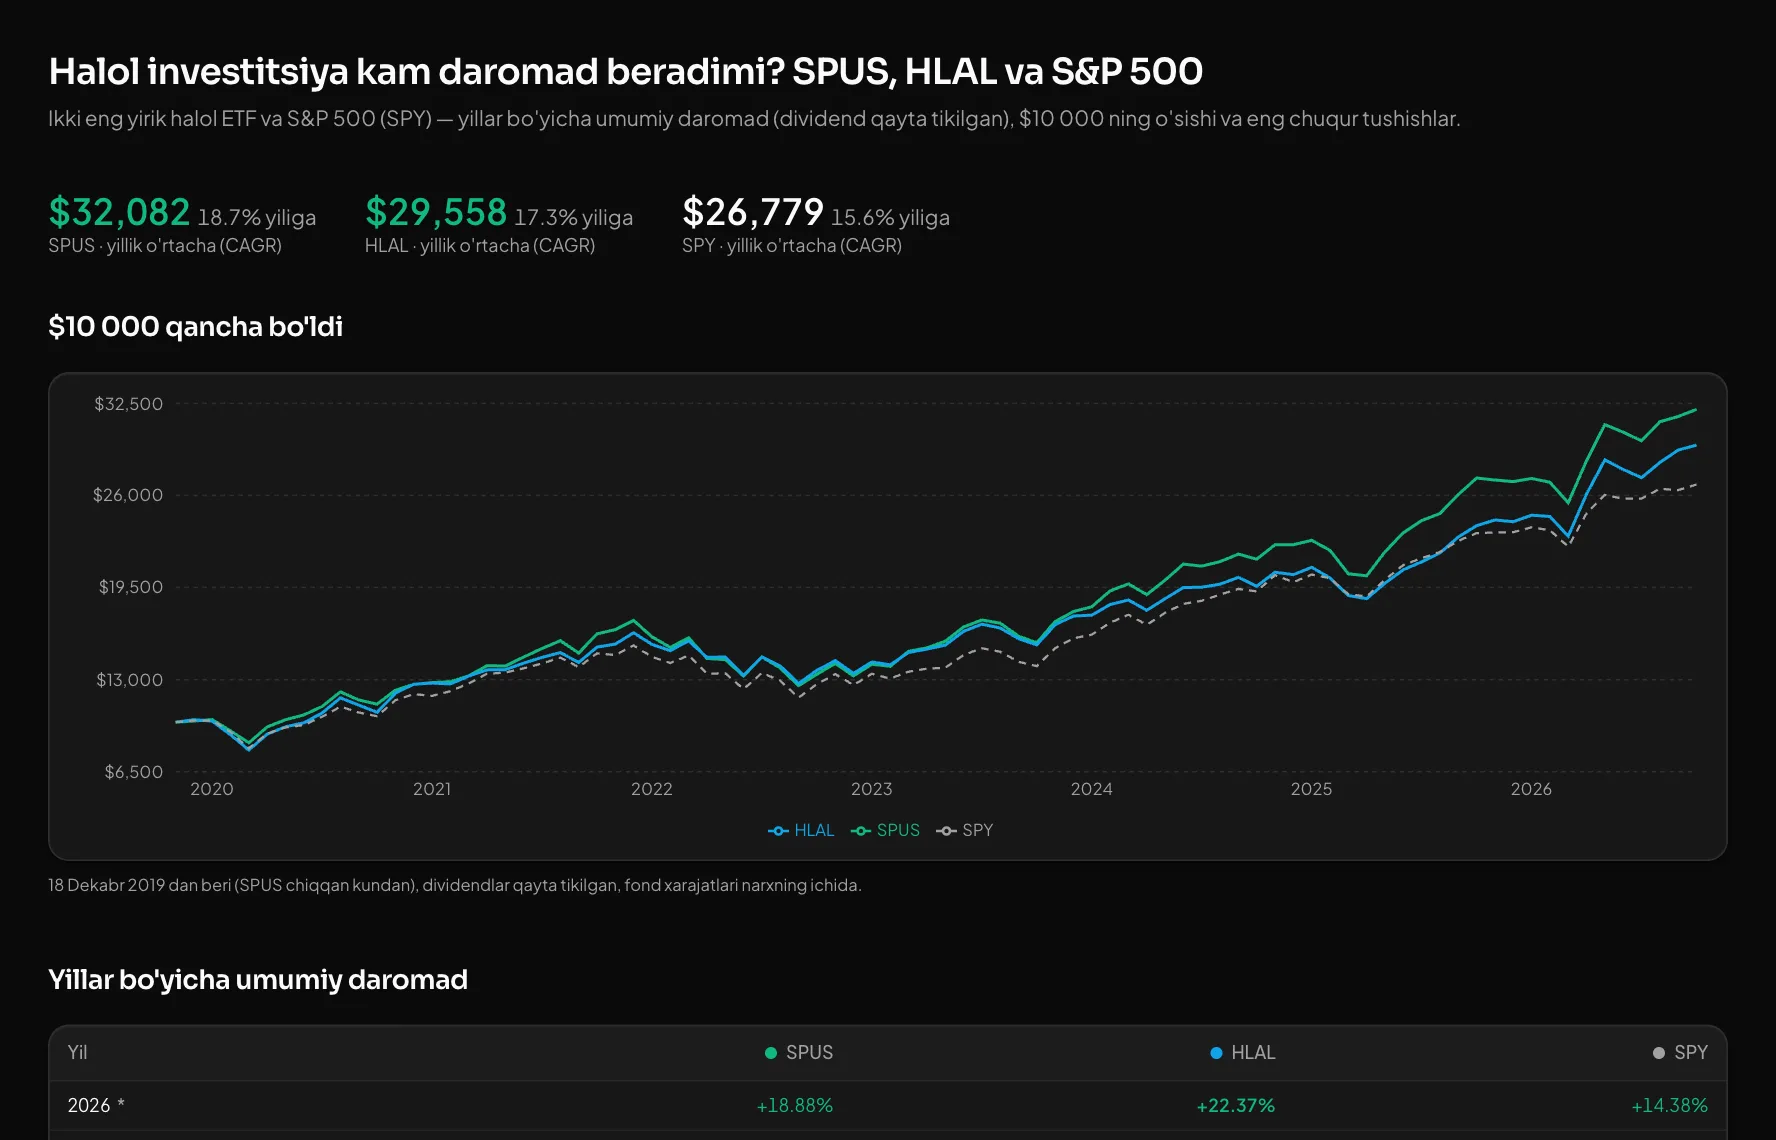
Task: Click the $29,558 HLAL total value
Action: pos(436,212)
